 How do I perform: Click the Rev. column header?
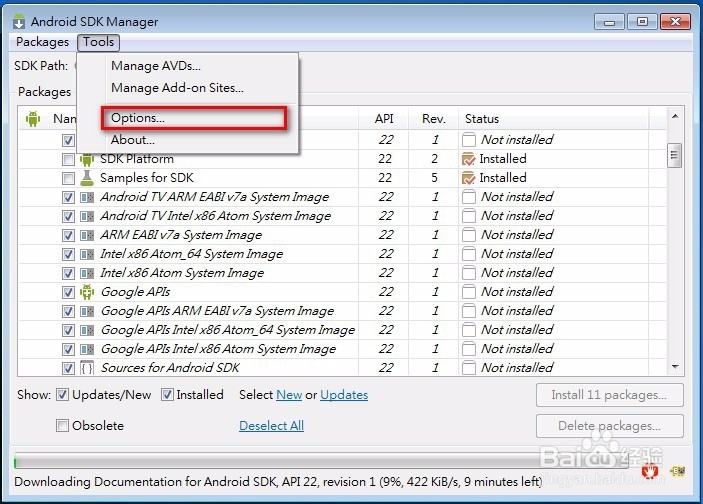(x=434, y=119)
